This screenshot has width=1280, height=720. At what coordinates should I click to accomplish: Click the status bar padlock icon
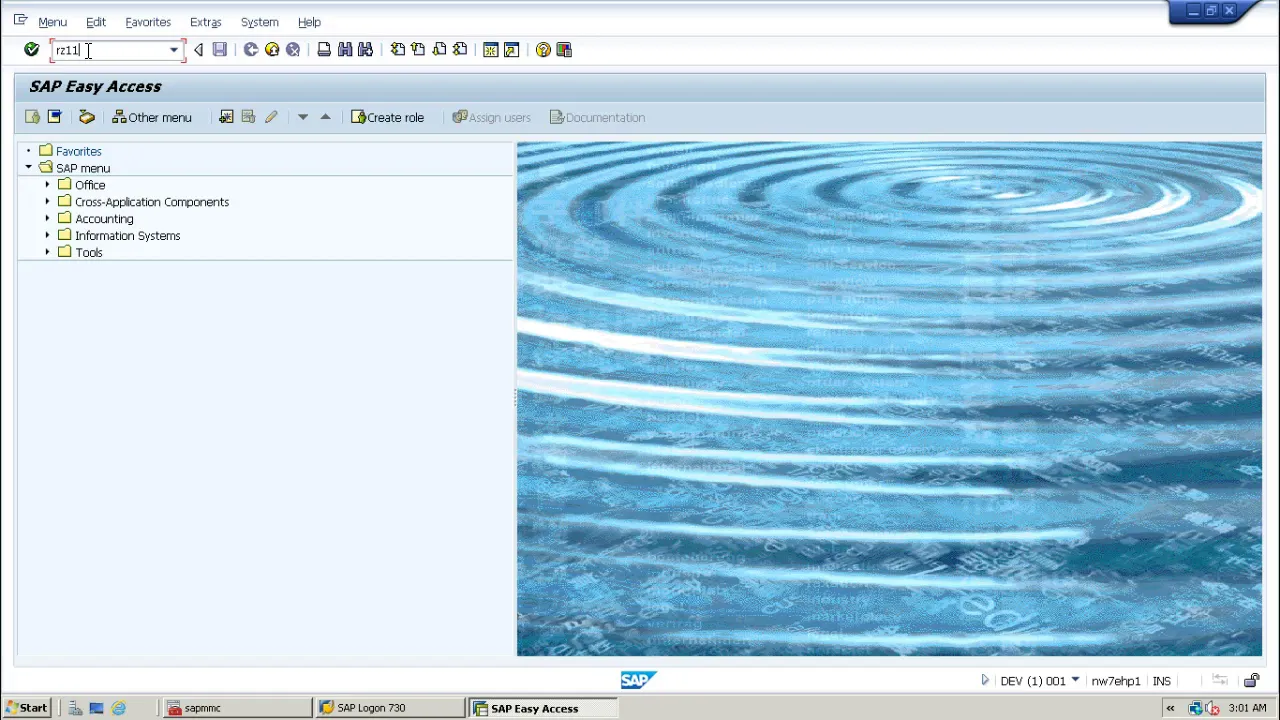(1251, 681)
